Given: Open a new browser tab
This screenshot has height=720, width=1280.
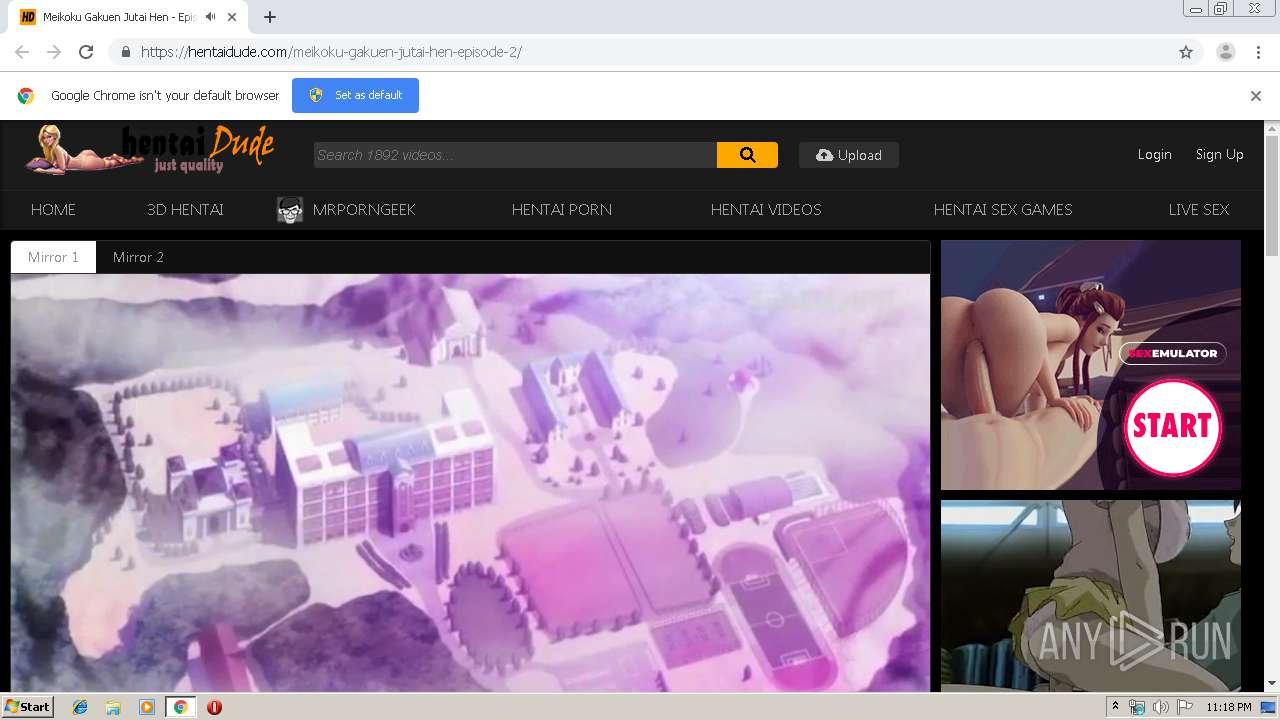Looking at the screenshot, I should point(269,17).
